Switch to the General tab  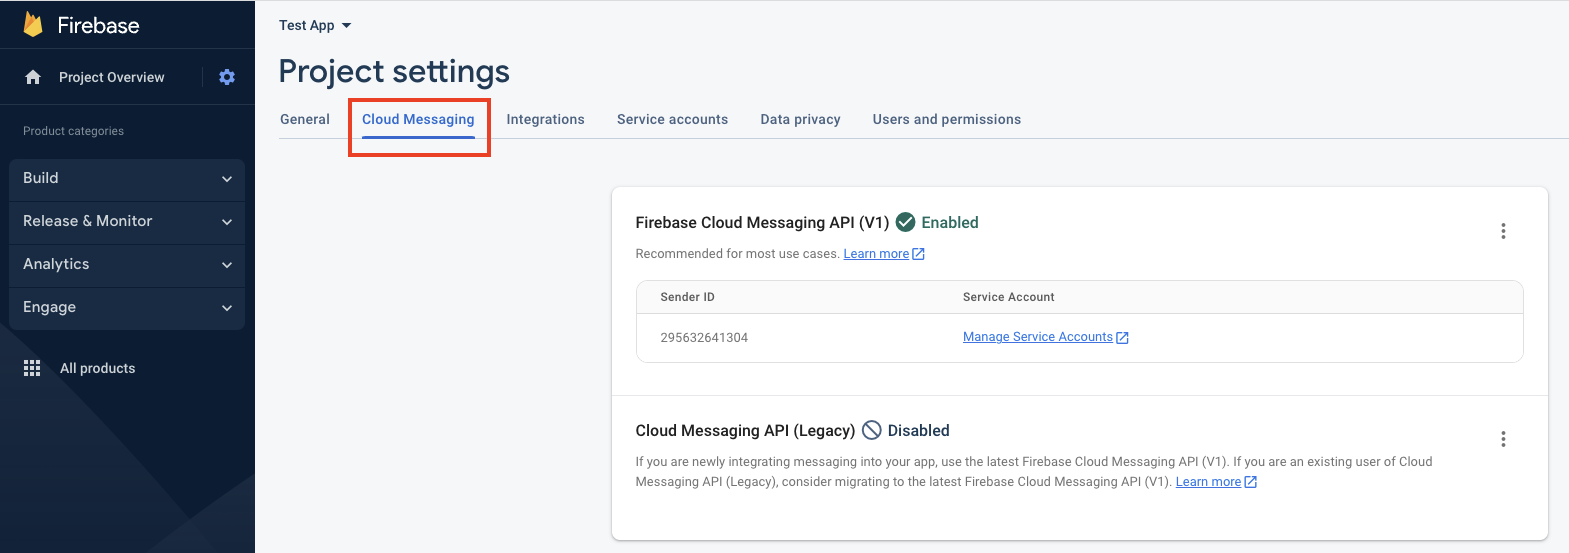pos(305,119)
